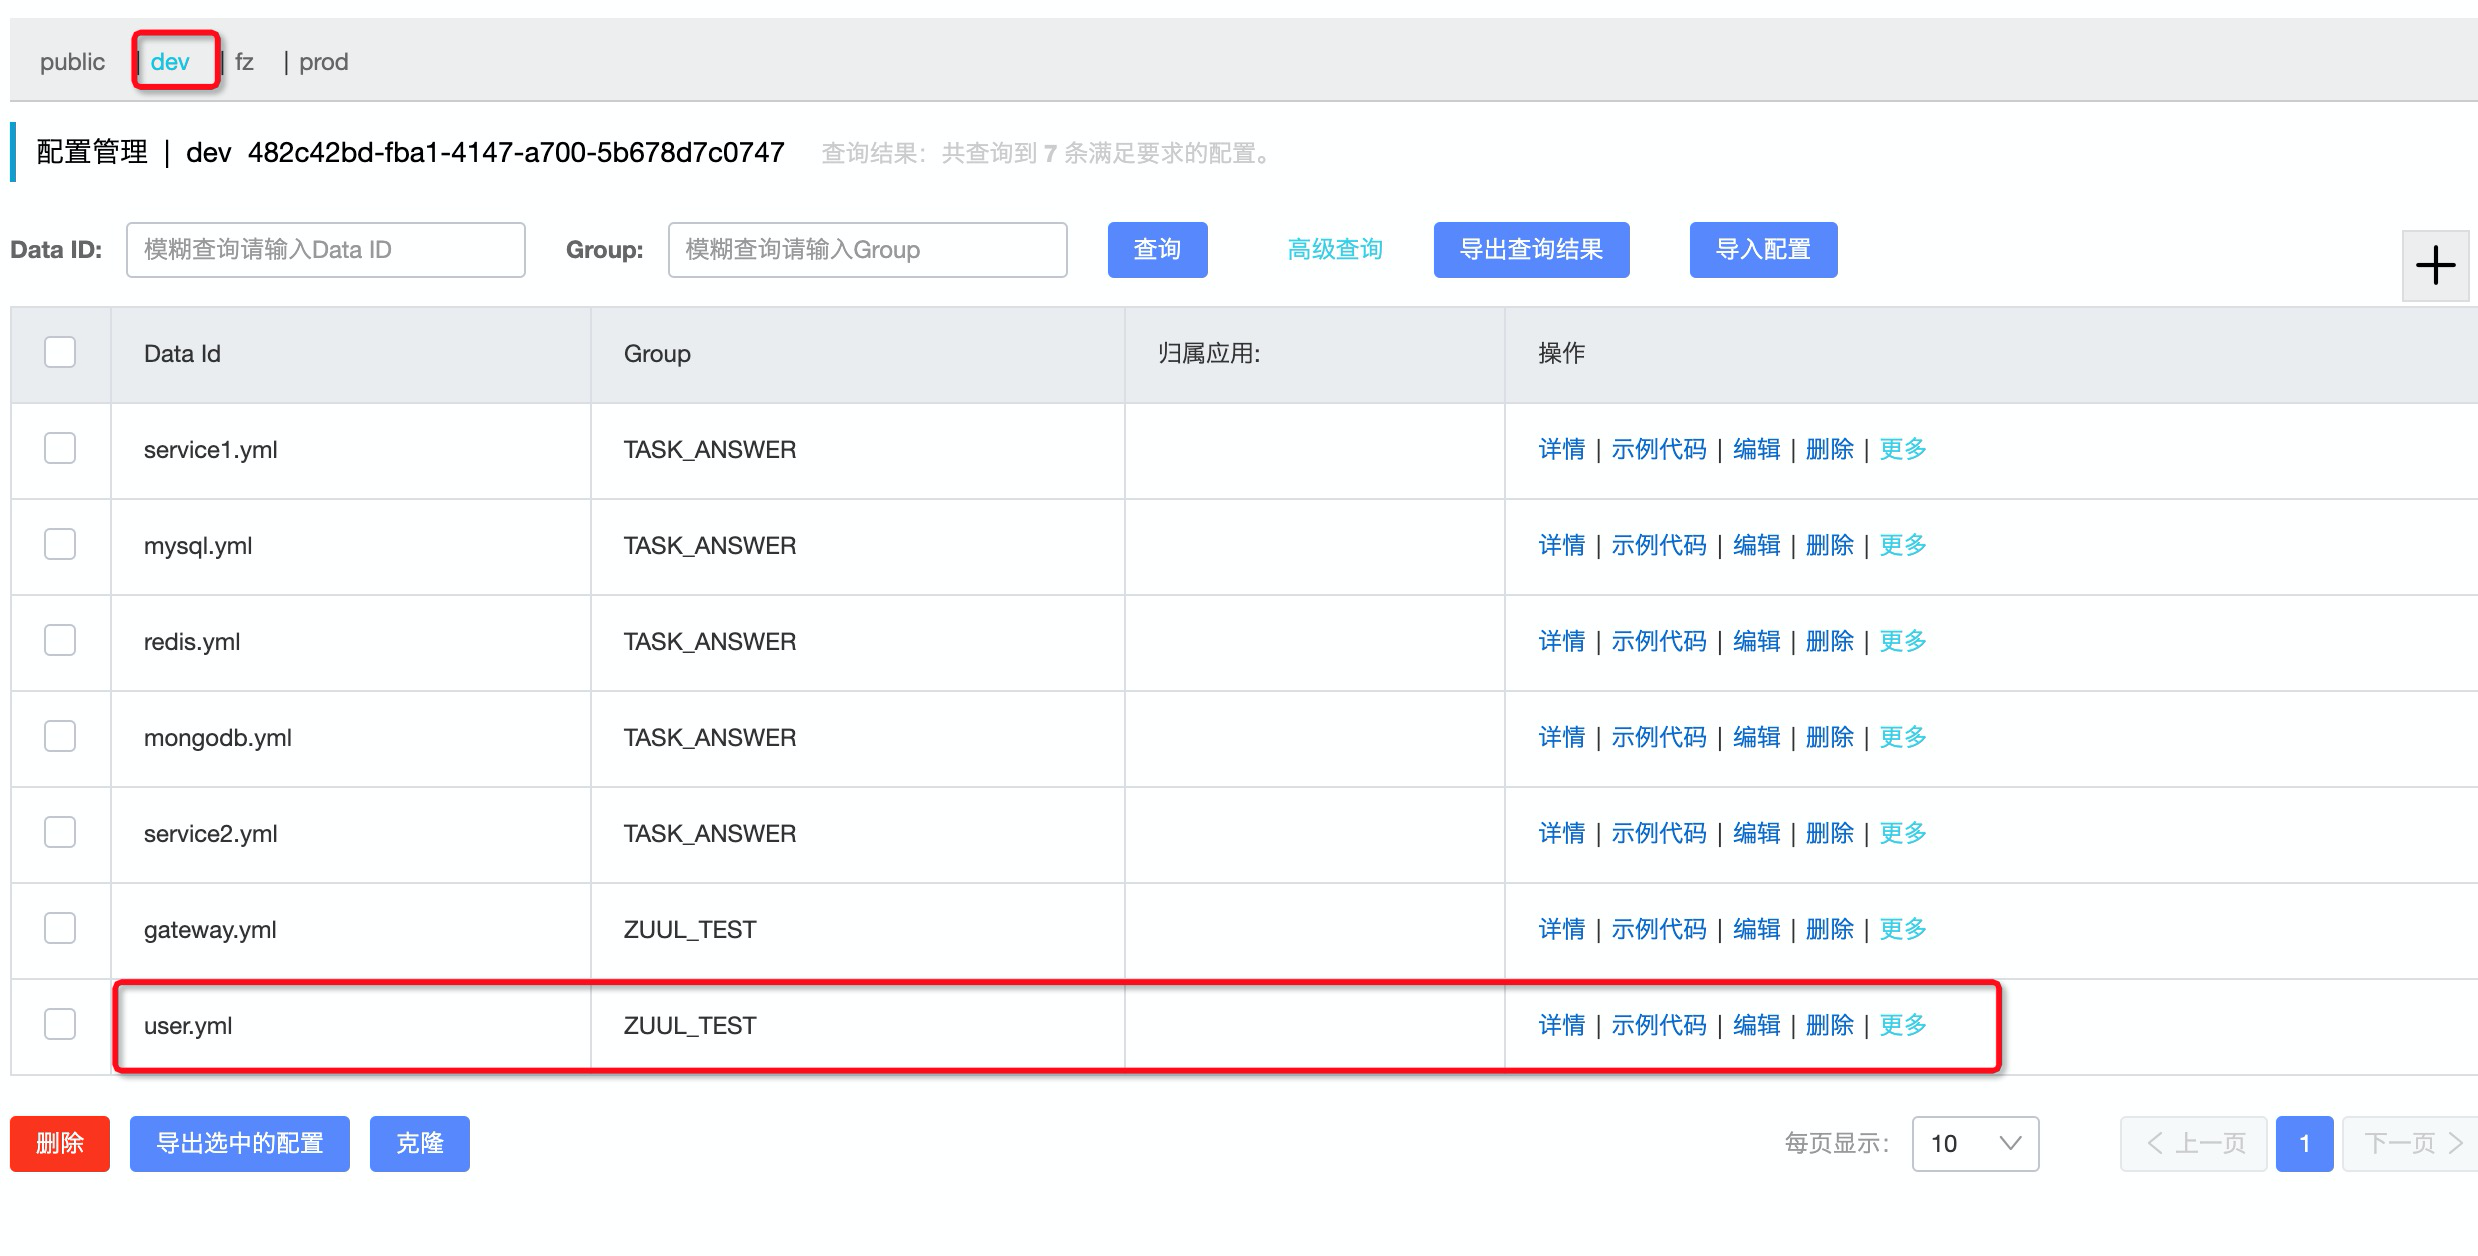Select the user.yml row checkbox

point(60,1025)
